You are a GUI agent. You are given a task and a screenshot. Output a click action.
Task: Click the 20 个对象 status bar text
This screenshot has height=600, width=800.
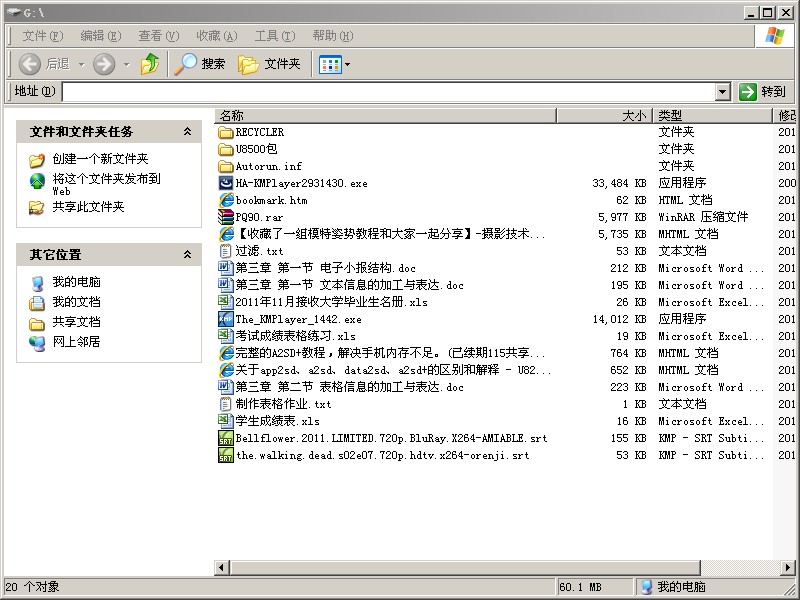click(32, 587)
